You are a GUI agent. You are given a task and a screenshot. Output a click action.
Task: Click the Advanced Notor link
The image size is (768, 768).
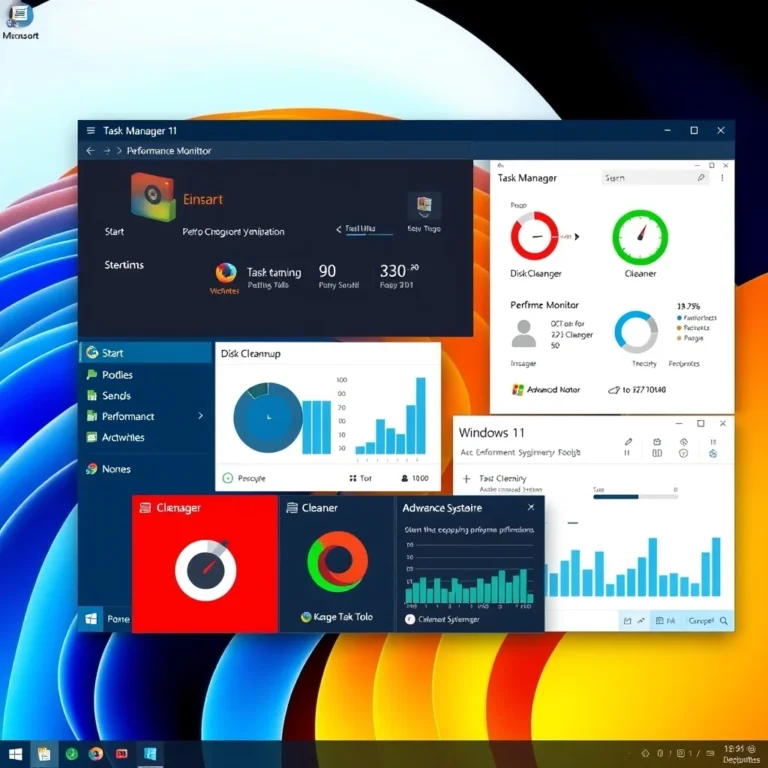(555, 390)
